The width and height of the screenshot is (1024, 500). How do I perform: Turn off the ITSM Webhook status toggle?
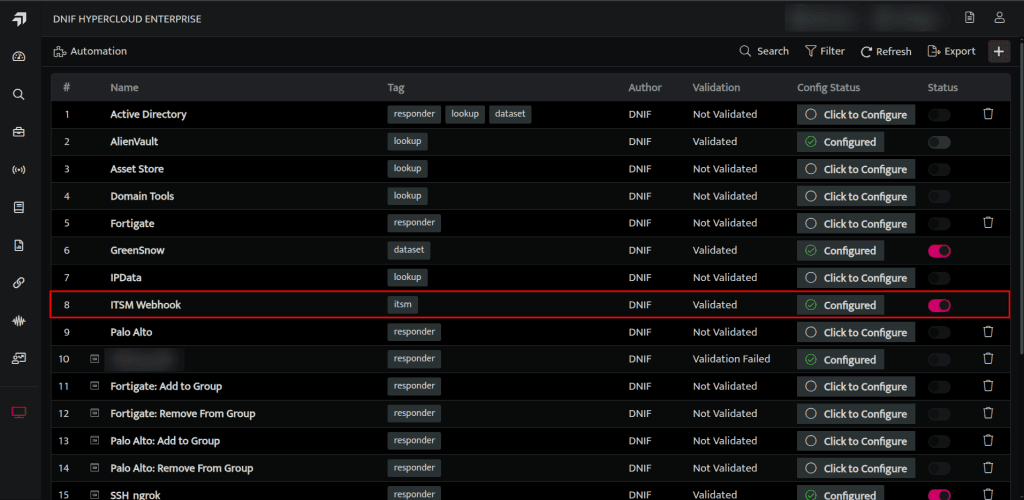pos(939,305)
